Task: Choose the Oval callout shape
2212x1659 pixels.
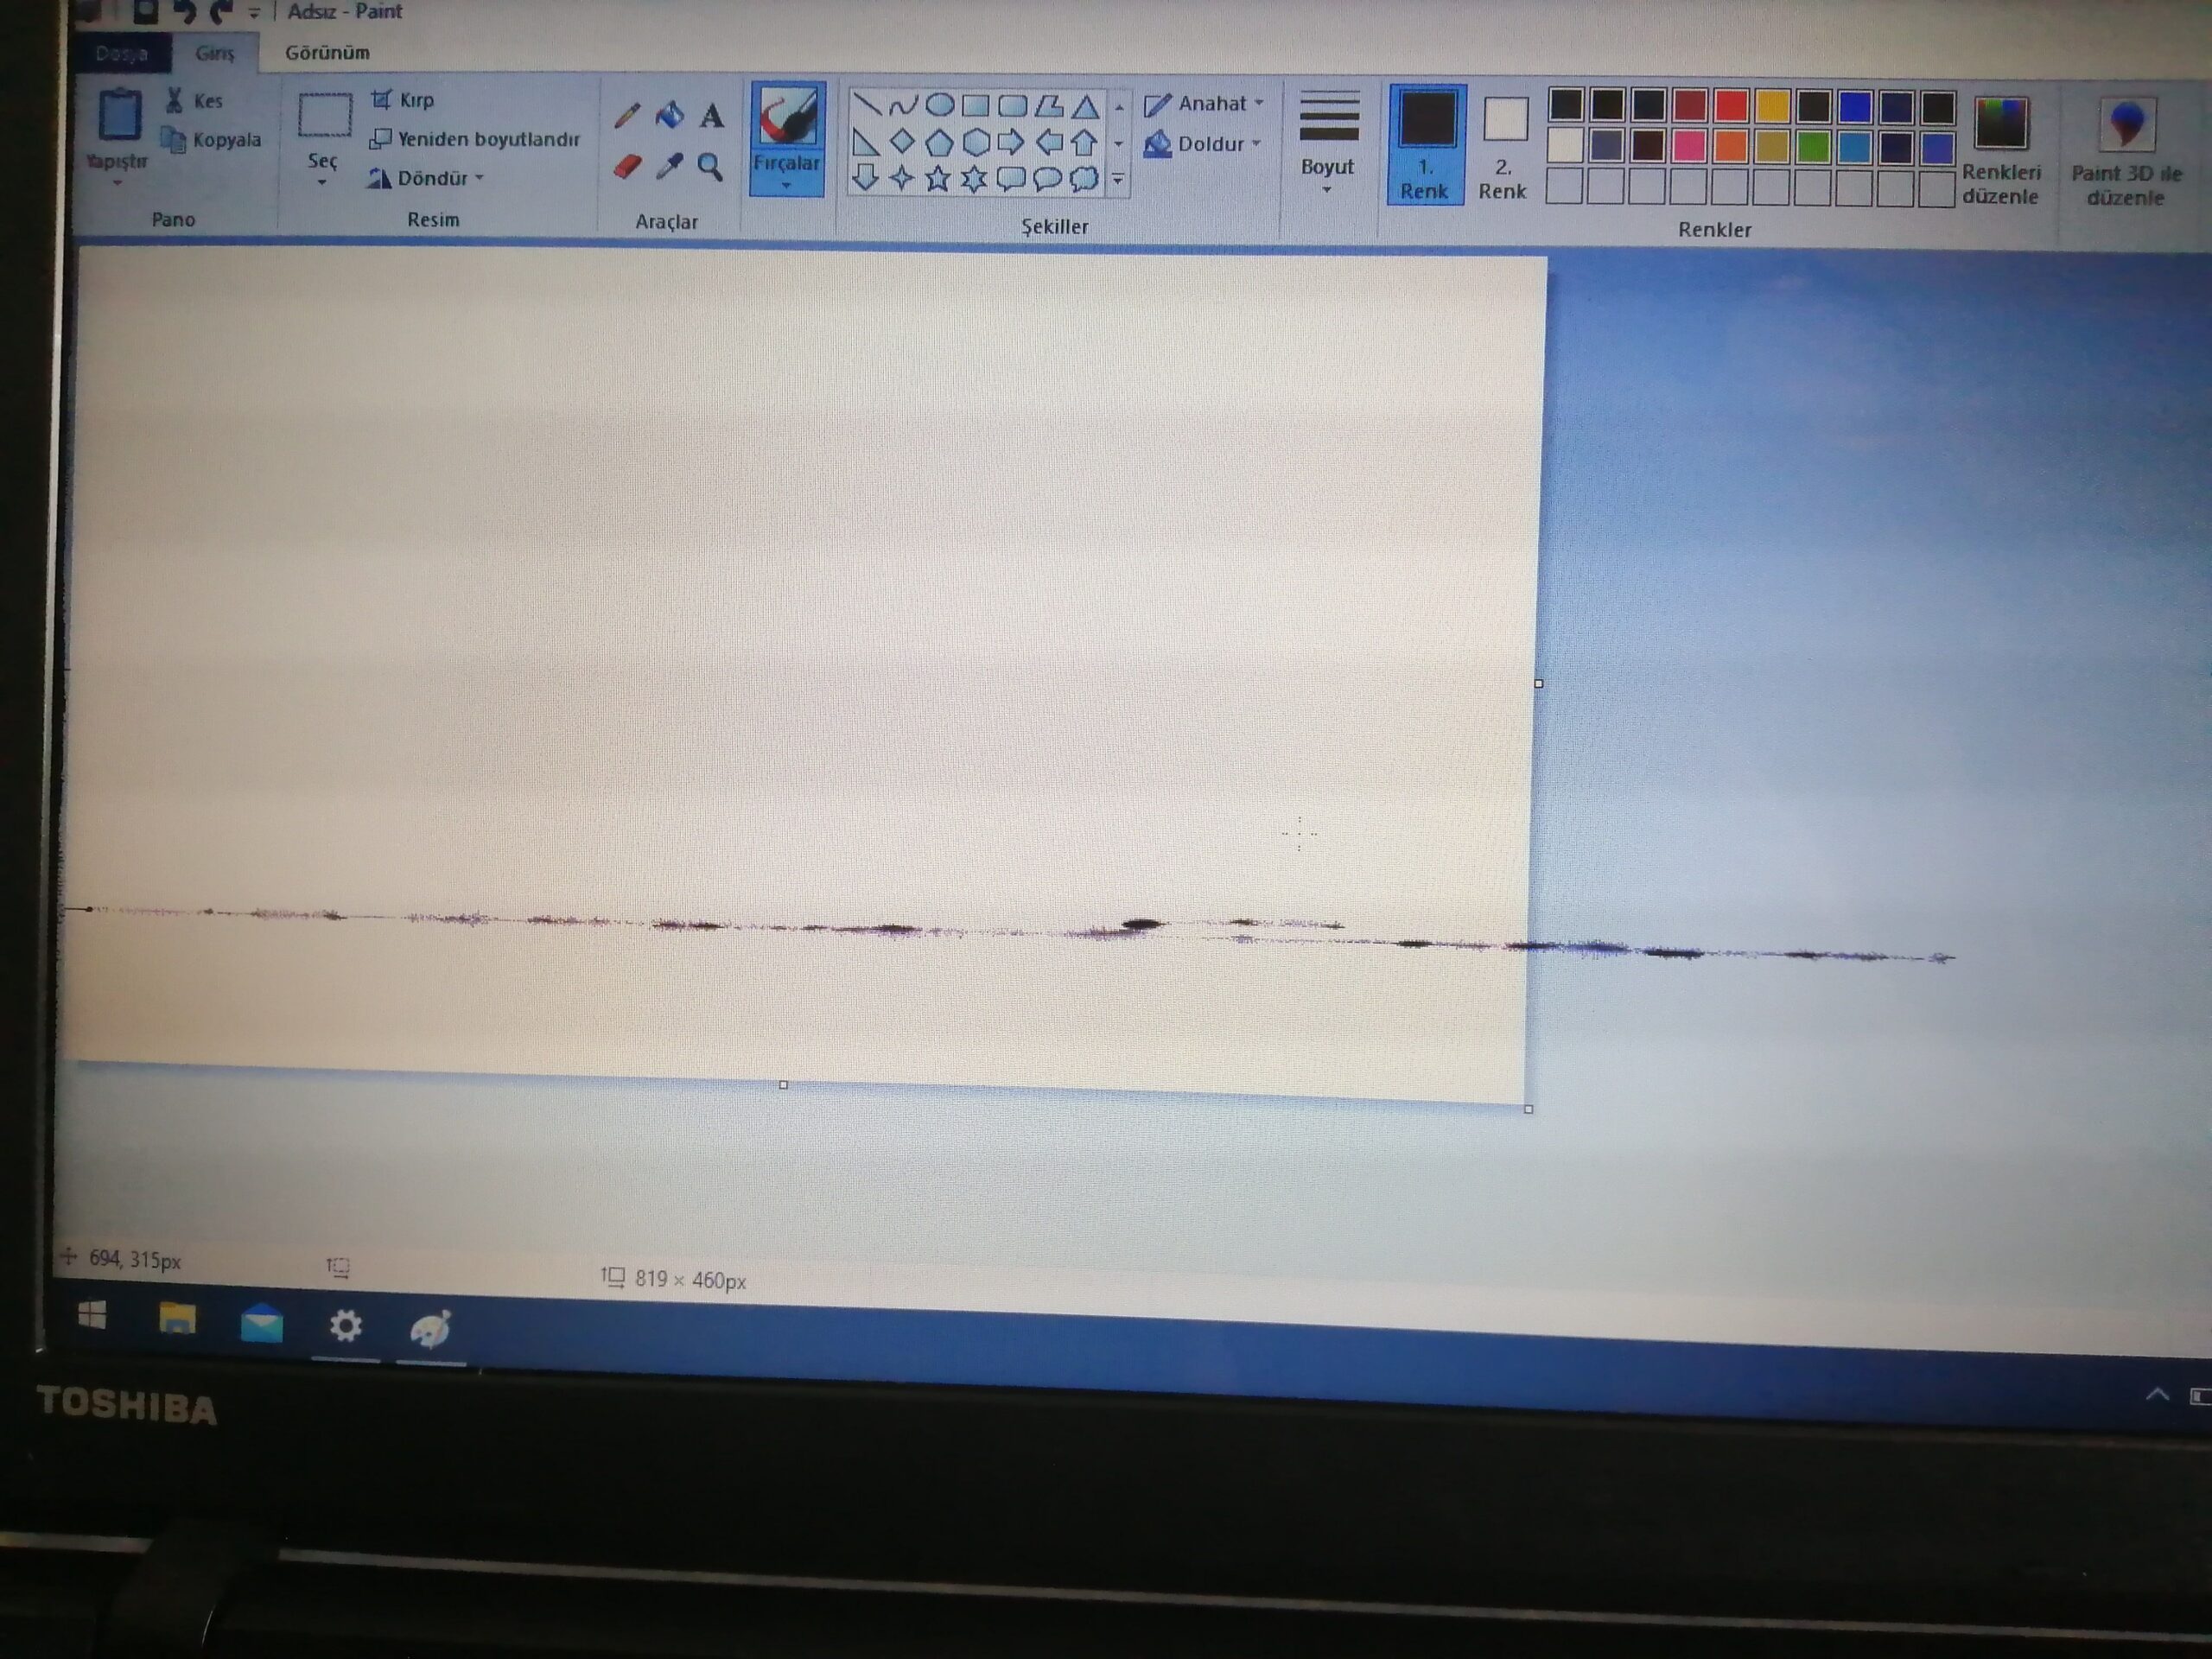Action: (1047, 180)
